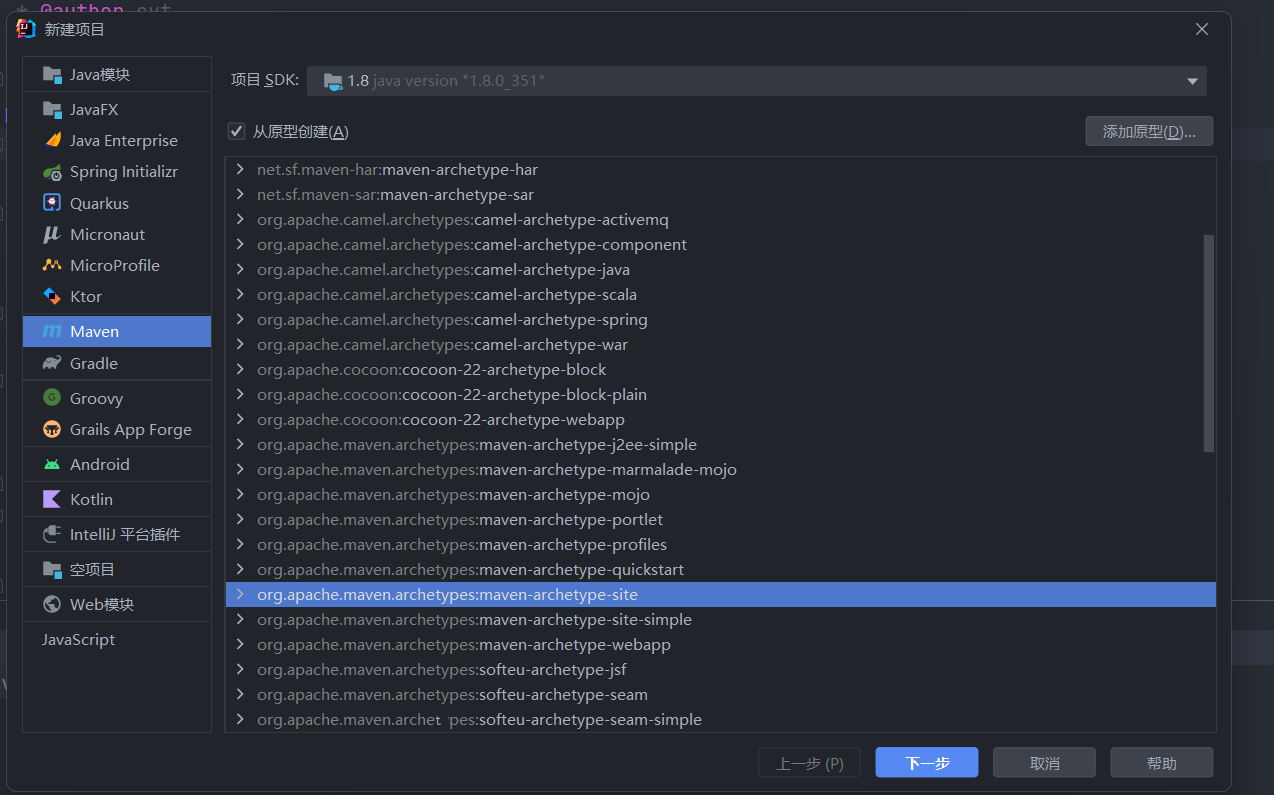Screen dimensions: 1274x795
Task: Click the Spring Initializr icon in sidebar
Action: click(x=52, y=172)
